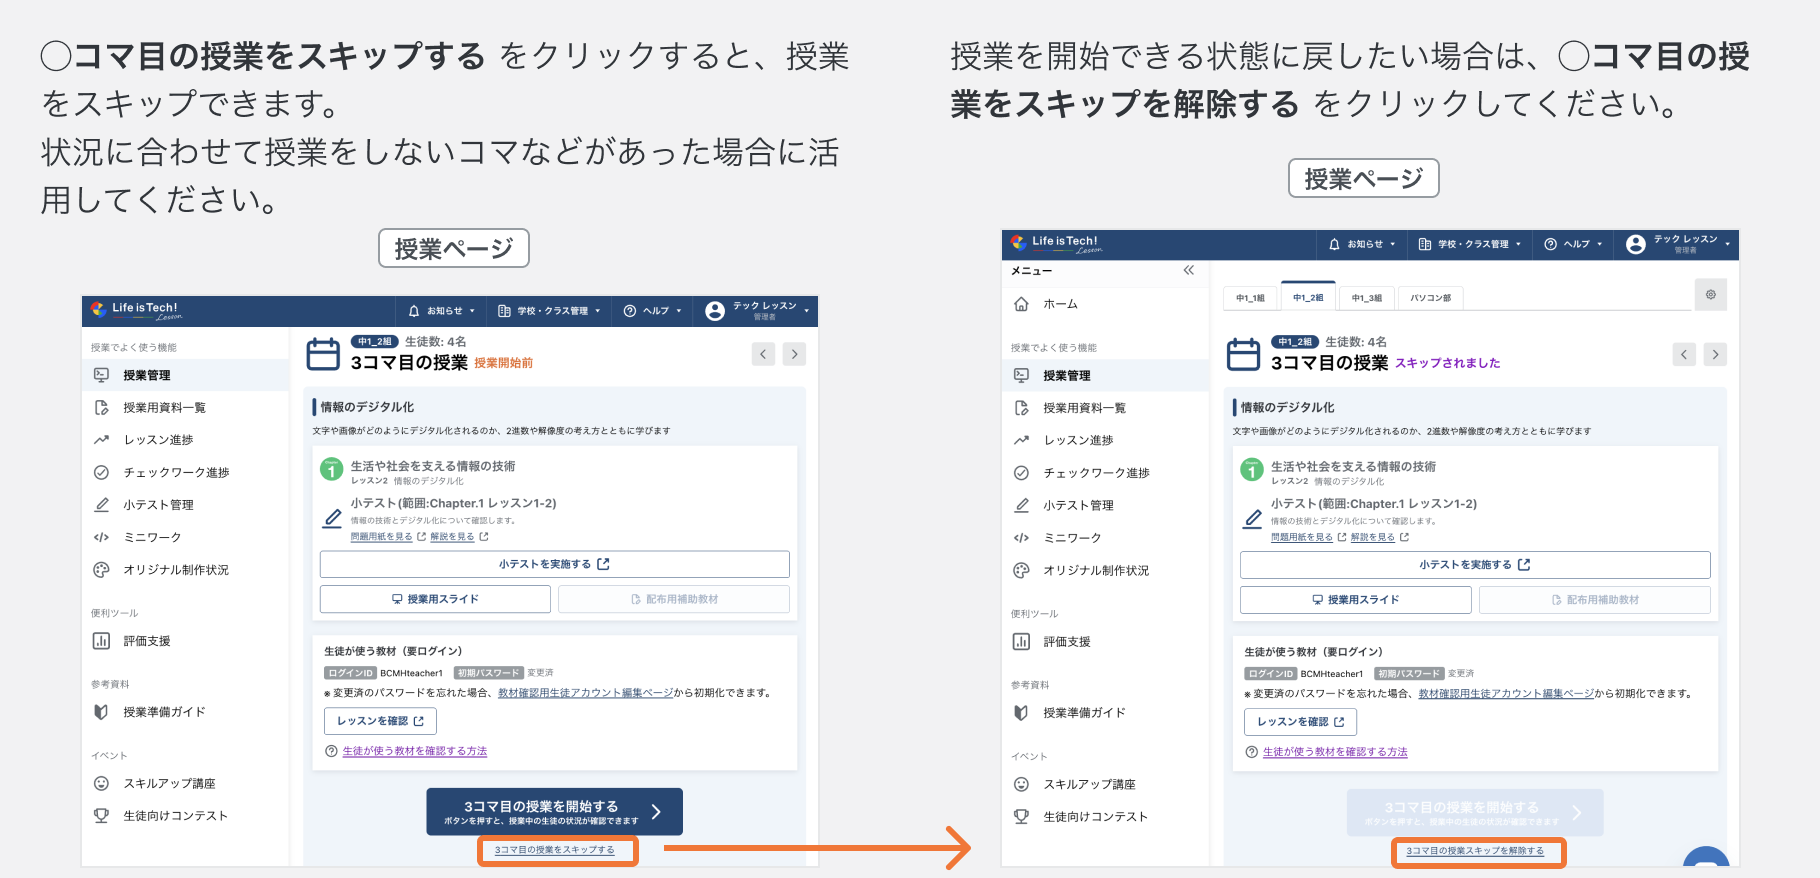Select 中1_1組 class tab

1250,297
